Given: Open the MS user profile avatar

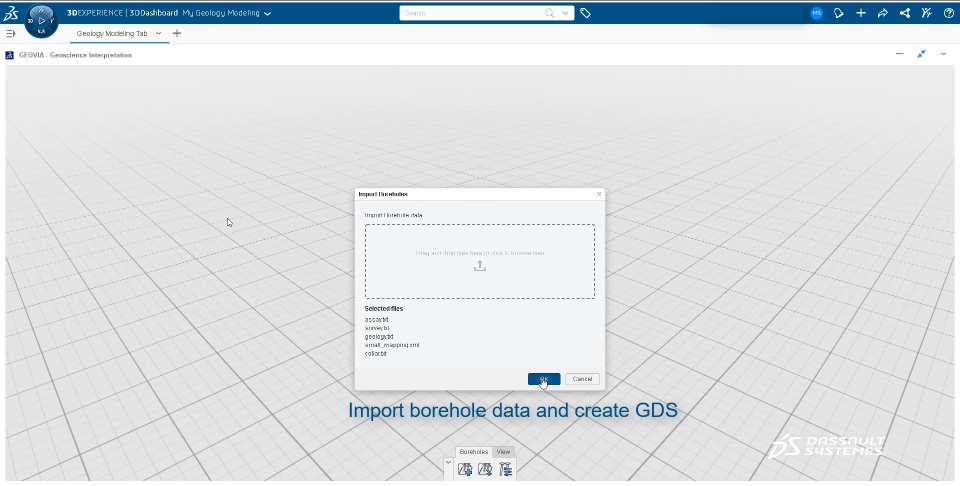Looking at the screenshot, I should coord(816,13).
